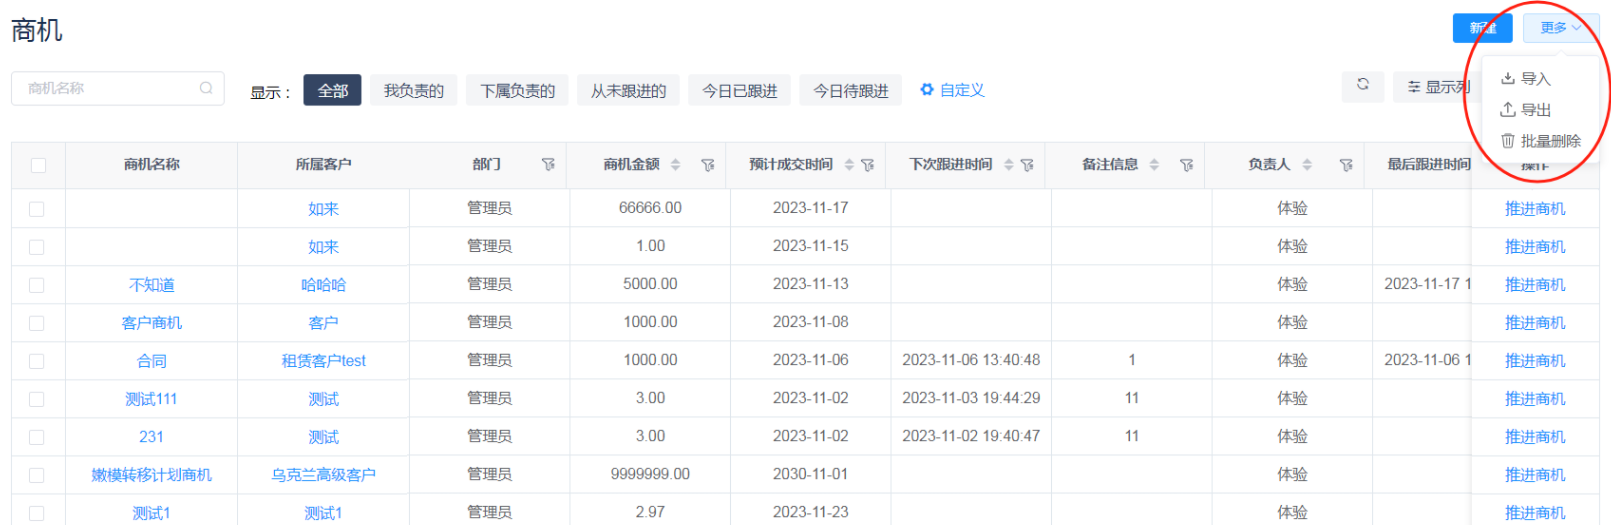Open the 客户商机 opportunity link
The width and height of the screenshot is (1611, 525).
152,323
